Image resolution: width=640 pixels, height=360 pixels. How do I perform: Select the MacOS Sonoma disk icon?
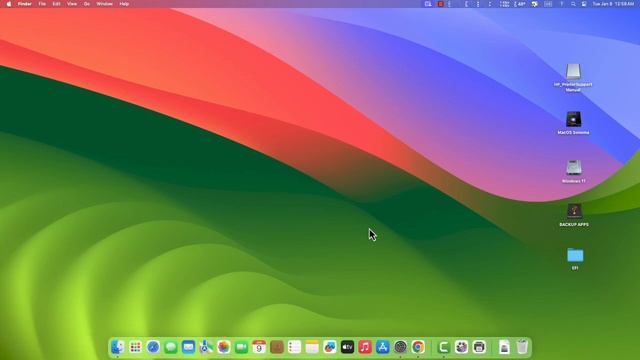[573, 120]
